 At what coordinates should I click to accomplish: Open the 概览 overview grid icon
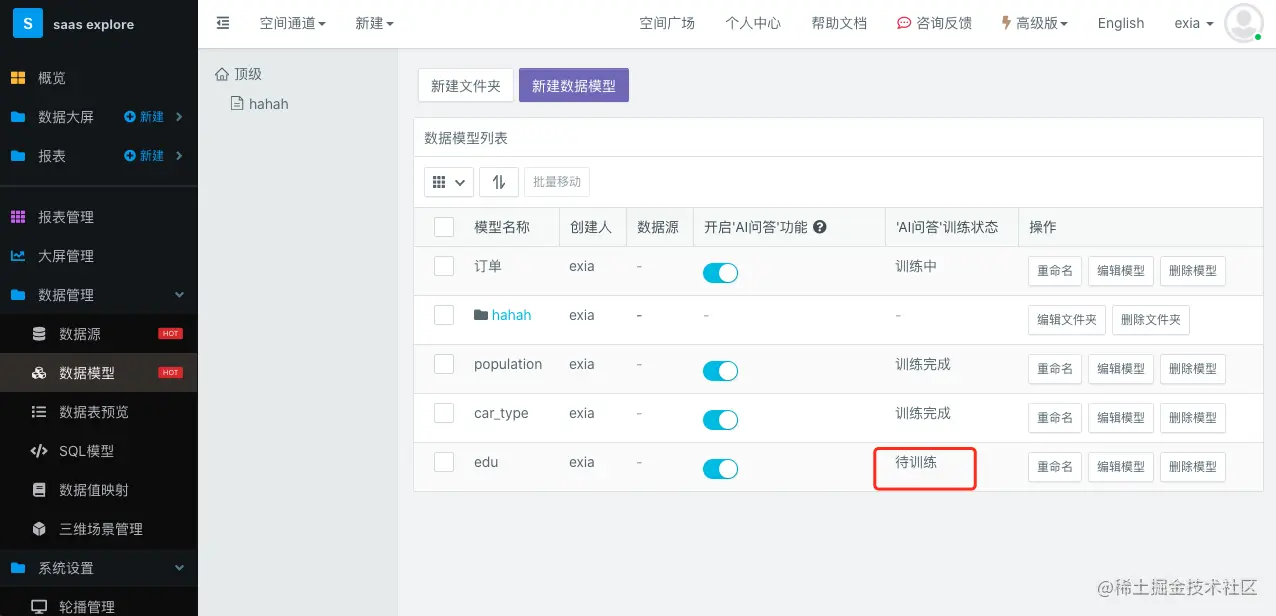point(18,78)
